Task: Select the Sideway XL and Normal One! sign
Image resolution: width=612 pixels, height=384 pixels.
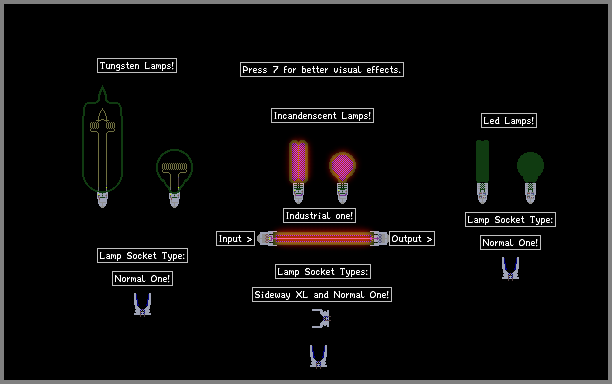Action: coord(322,294)
